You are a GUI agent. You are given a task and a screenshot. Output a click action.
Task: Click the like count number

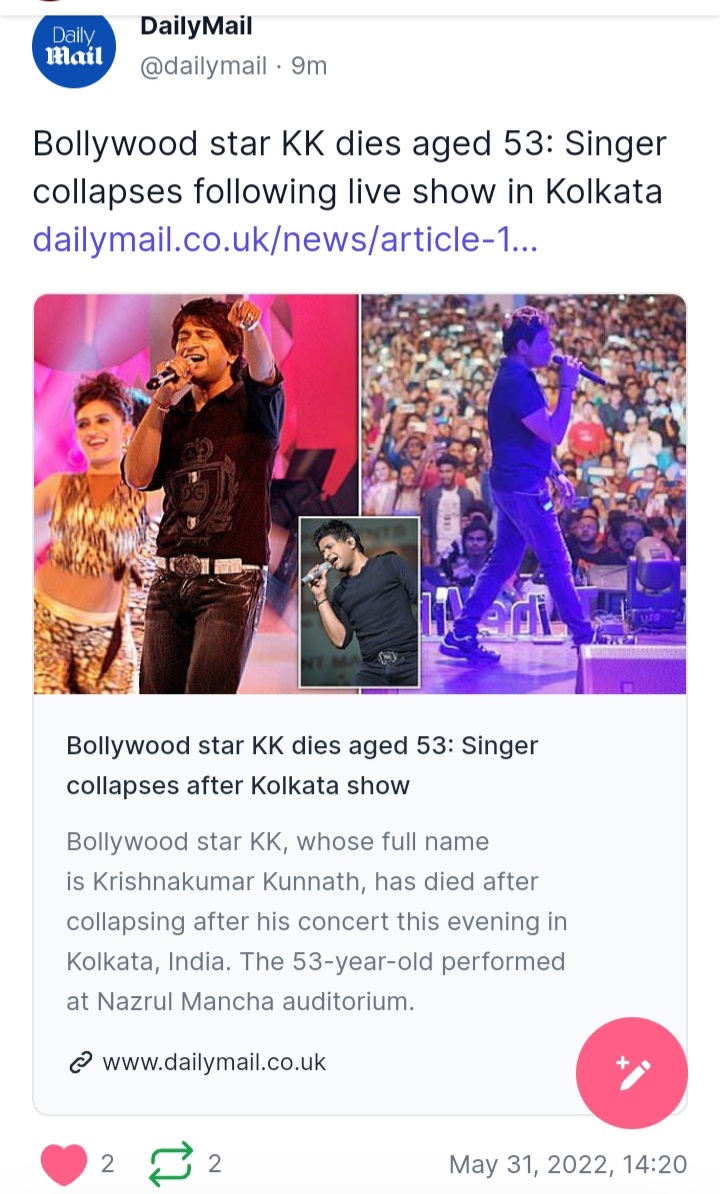(107, 1164)
